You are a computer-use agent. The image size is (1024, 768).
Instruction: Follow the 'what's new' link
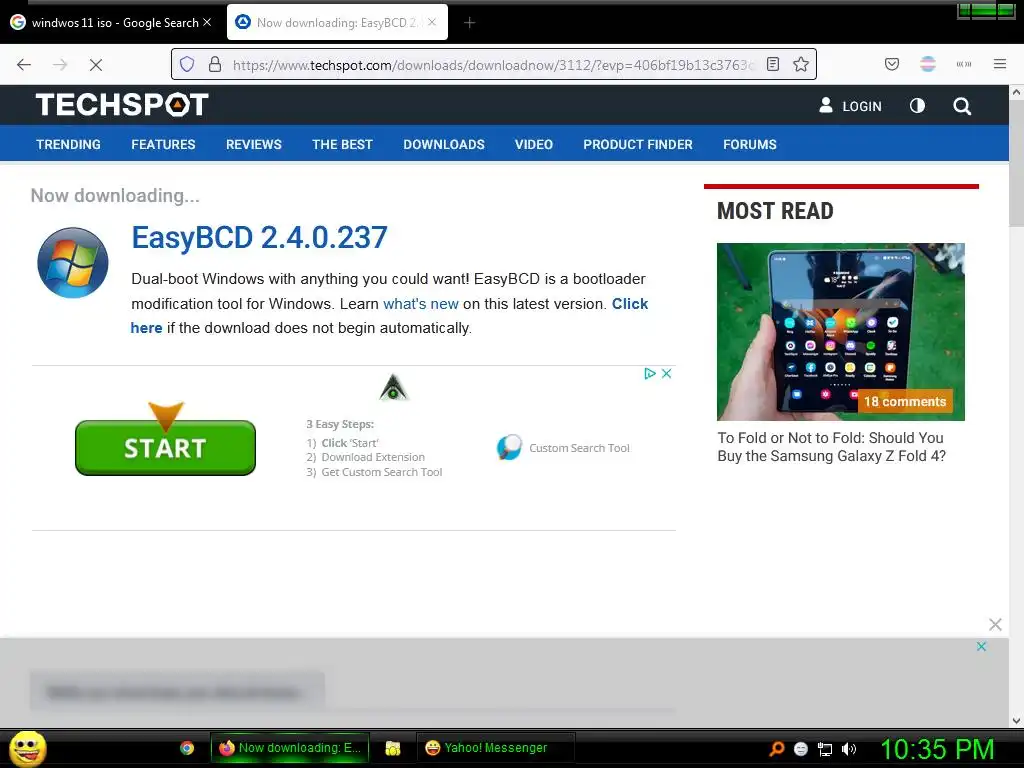point(421,304)
